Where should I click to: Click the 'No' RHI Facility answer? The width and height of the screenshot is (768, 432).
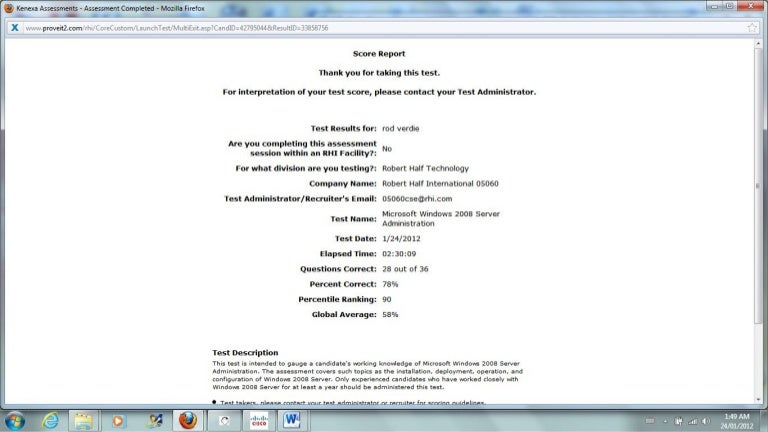387,149
